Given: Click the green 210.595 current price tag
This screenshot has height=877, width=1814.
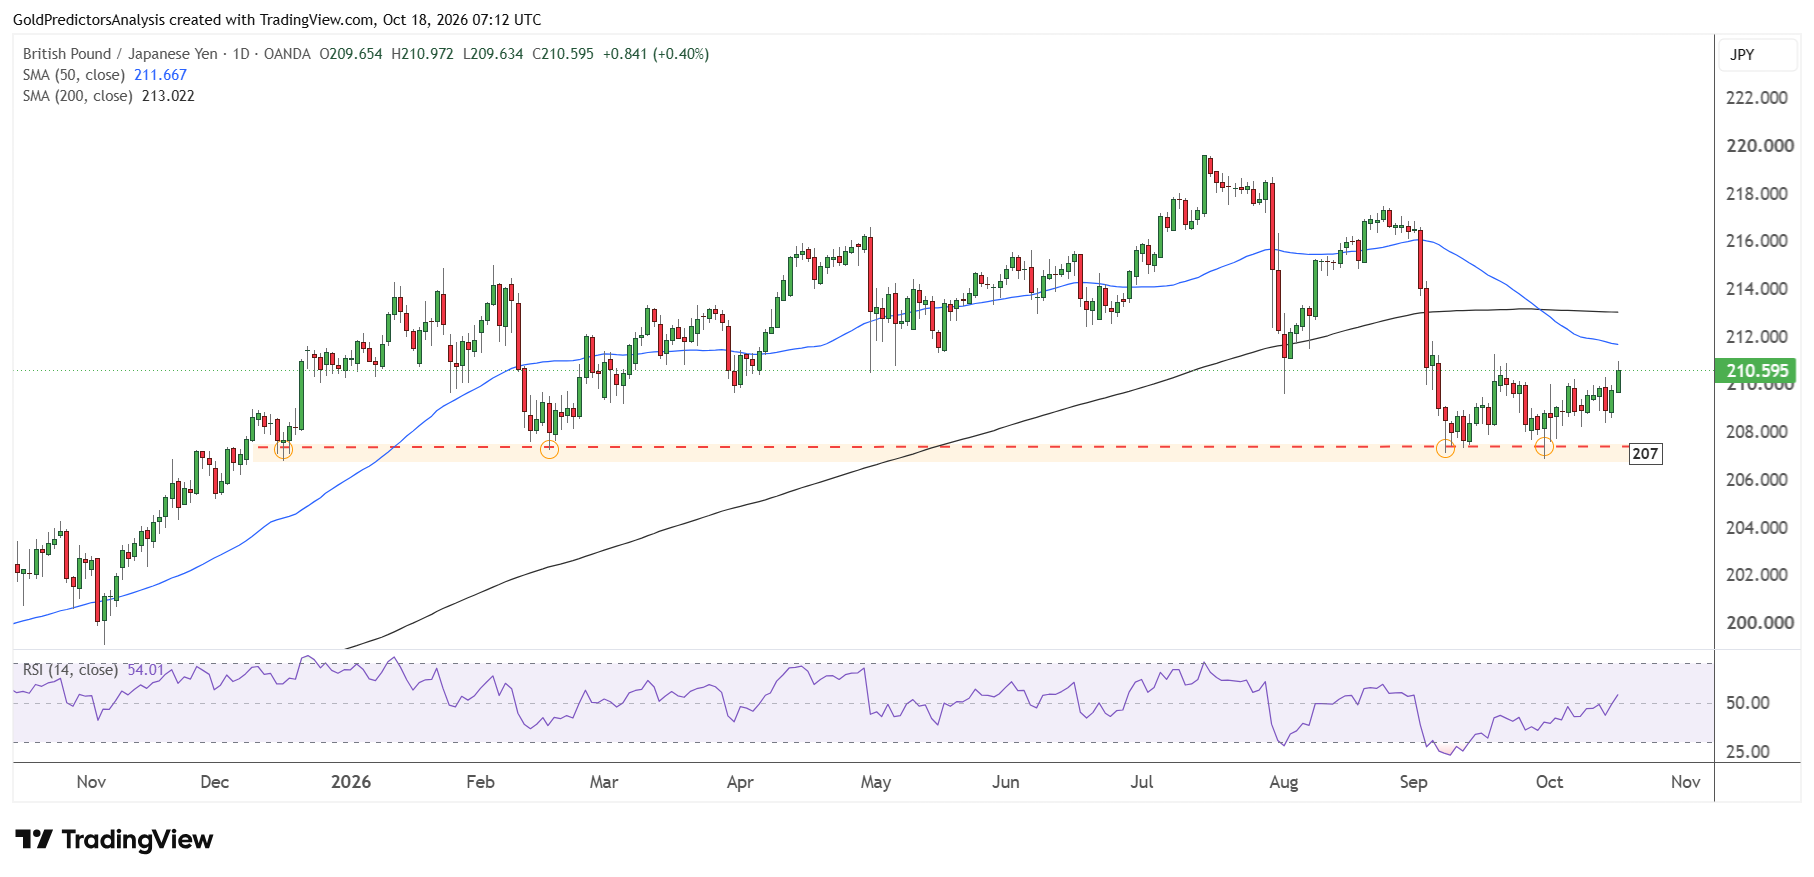Looking at the screenshot, I should click(1756, 371).
